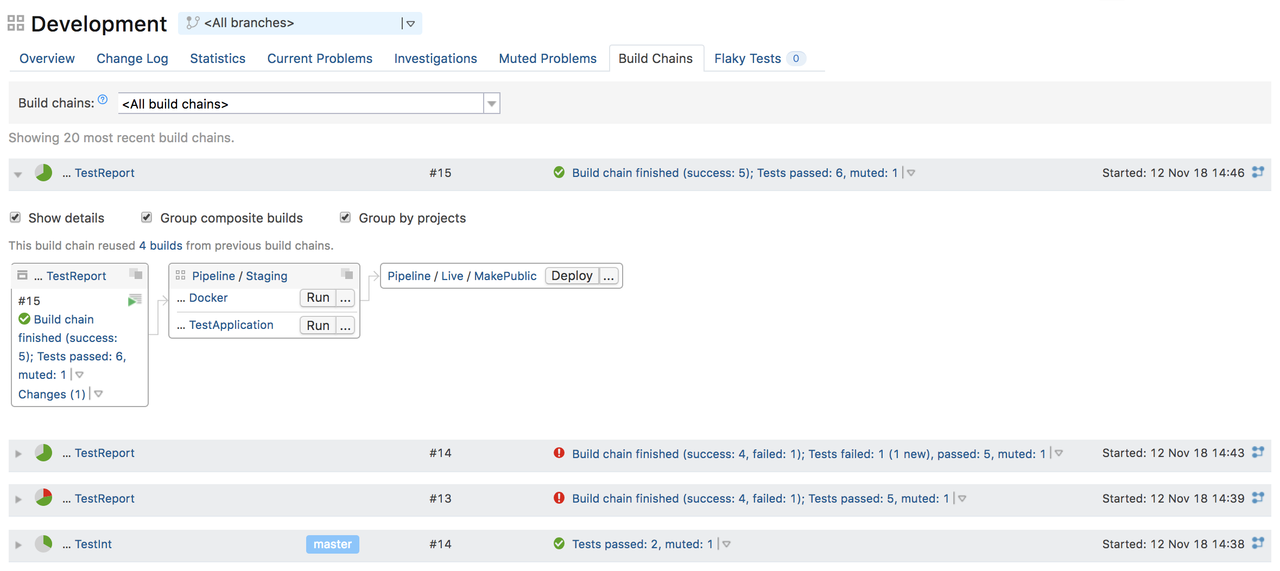Open the All branches dropdown
This screenshot has height=571, width=1280.
click(300, 23)
